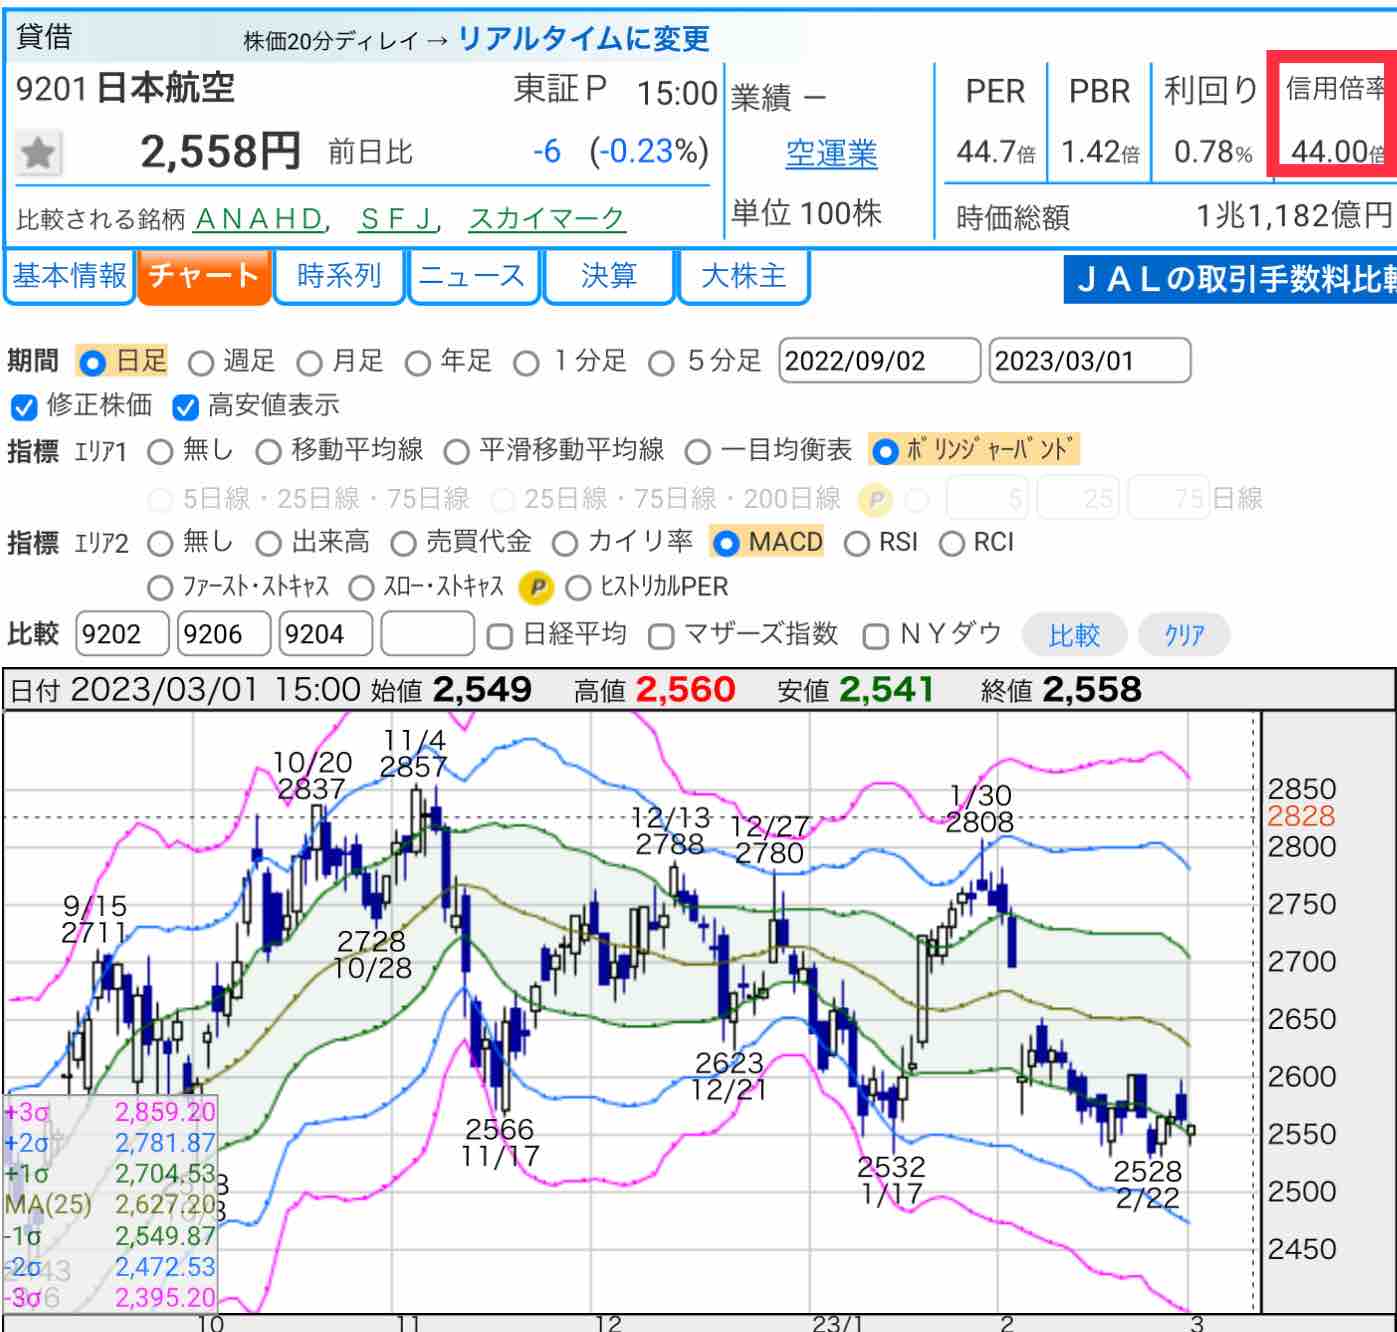Click the premium P icon beside ヒストリカルPER

coord(537,587)
